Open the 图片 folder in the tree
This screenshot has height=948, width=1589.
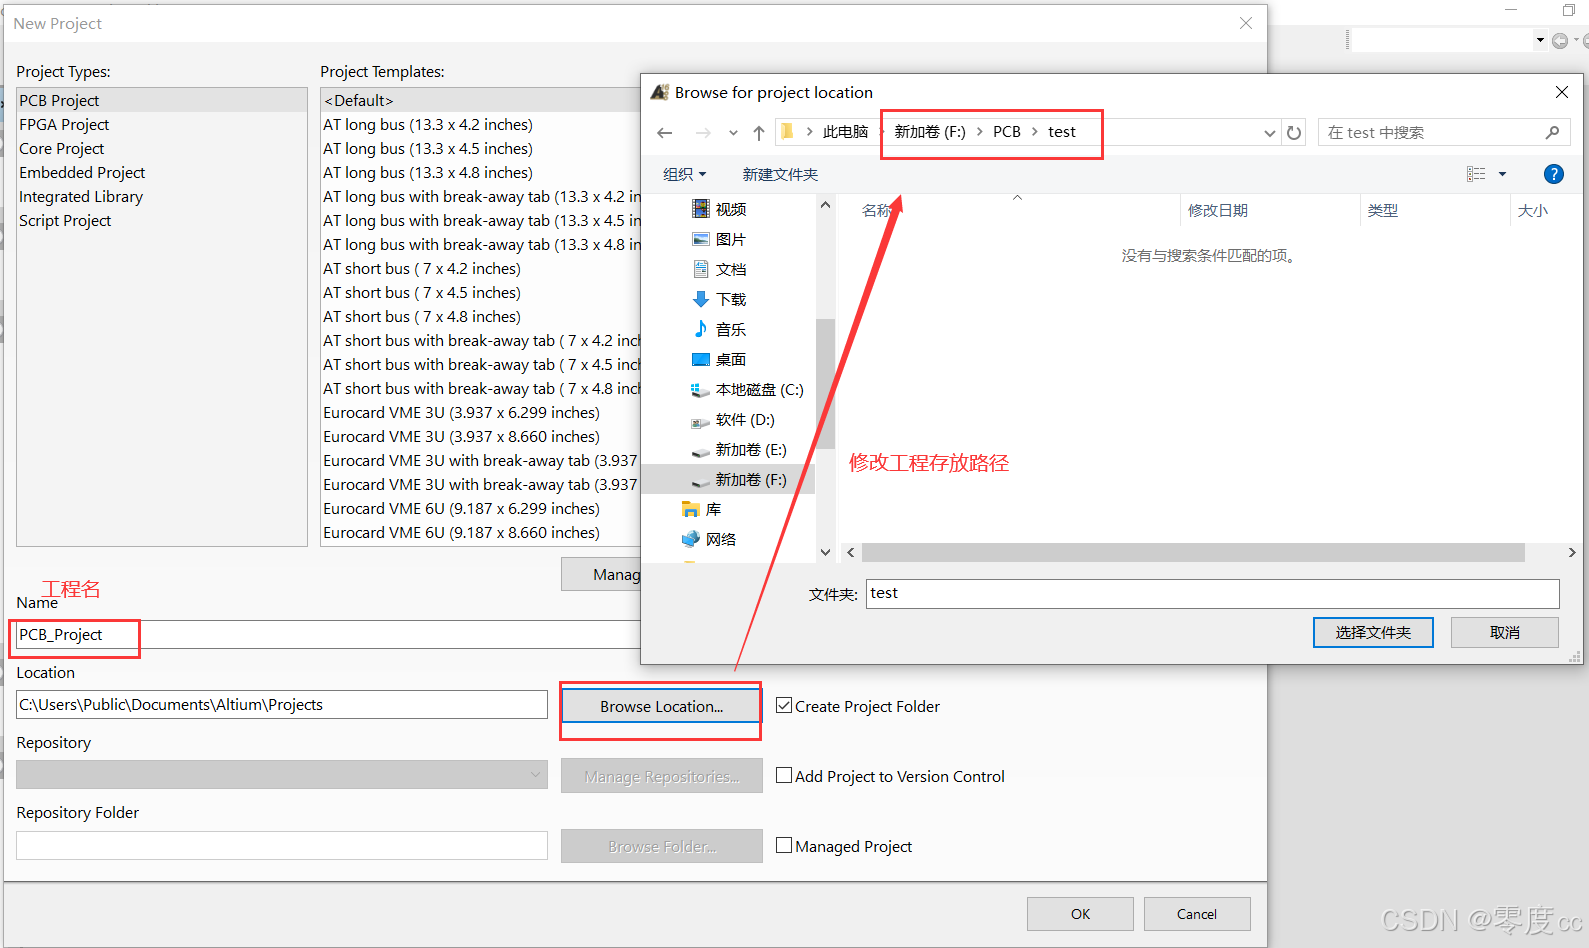click(x=731, y=239)
